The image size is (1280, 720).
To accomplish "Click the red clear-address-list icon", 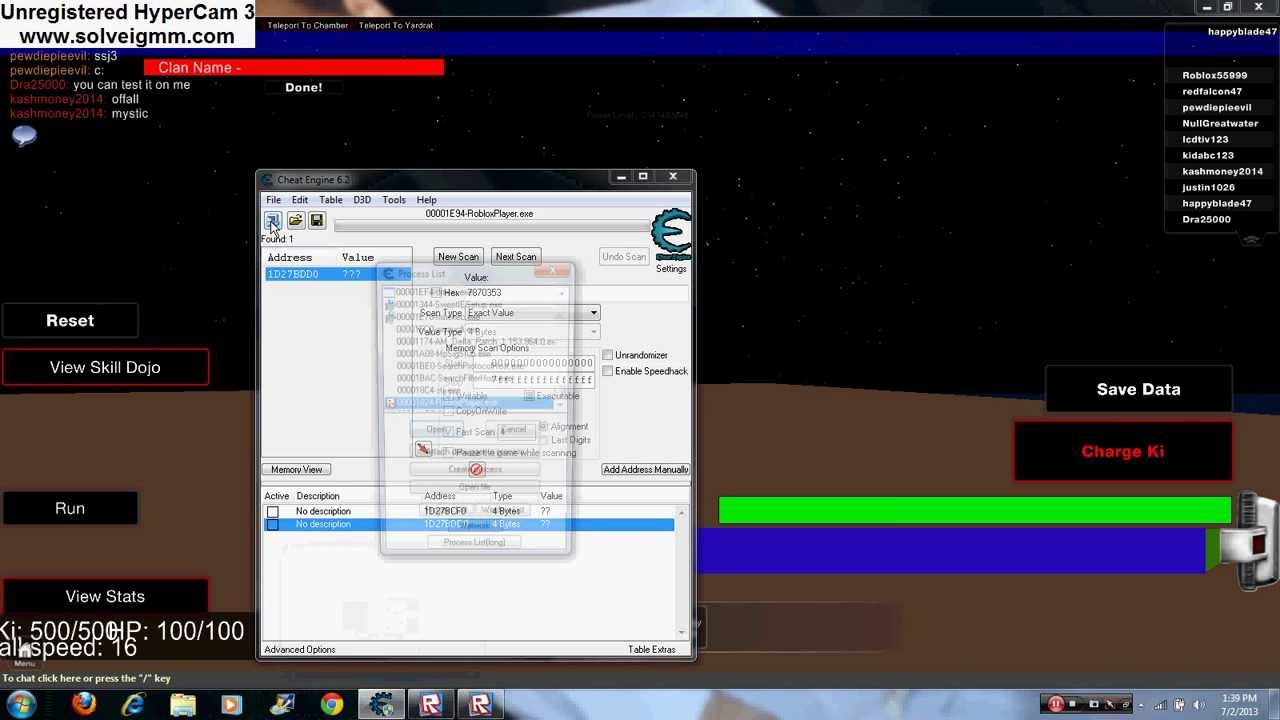I will point(476,470).
